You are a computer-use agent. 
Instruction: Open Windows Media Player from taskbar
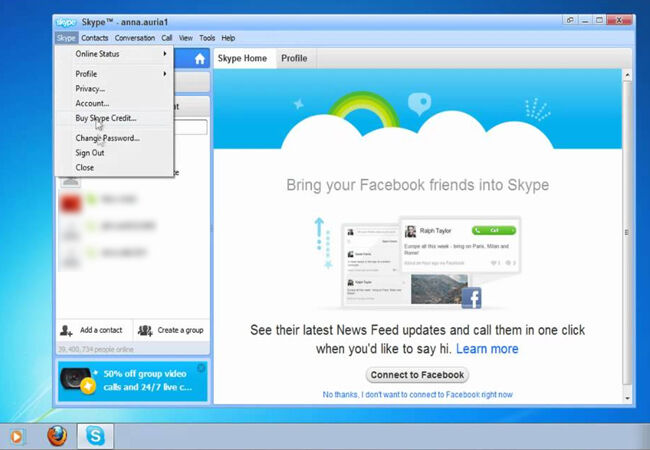[17, 437]
